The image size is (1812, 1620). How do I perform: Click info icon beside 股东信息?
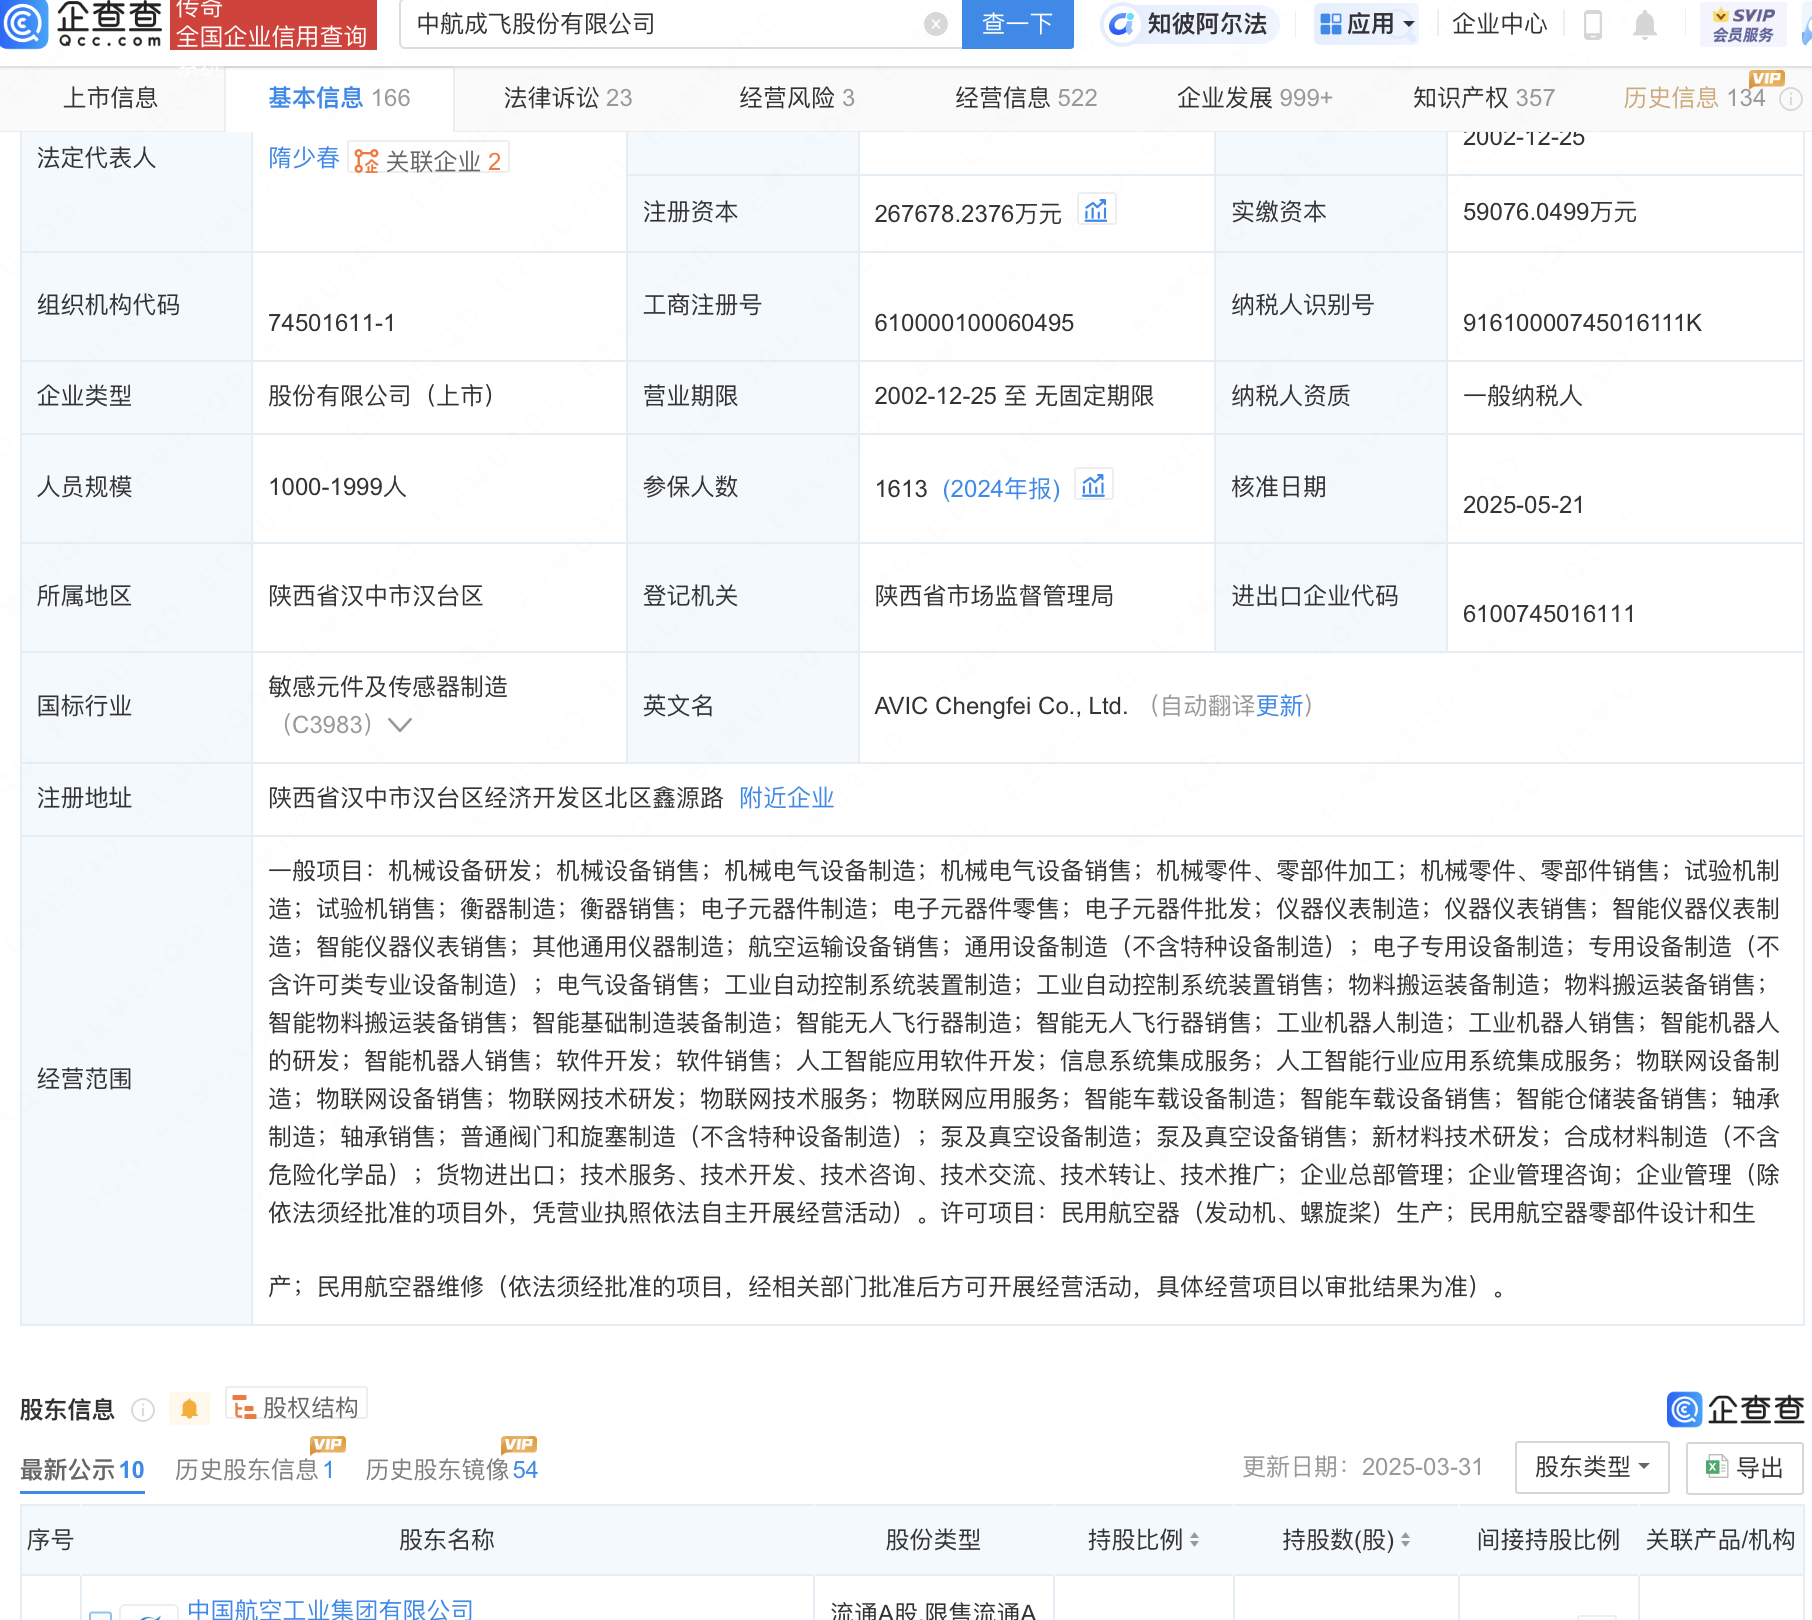(x=143, y=1410)
